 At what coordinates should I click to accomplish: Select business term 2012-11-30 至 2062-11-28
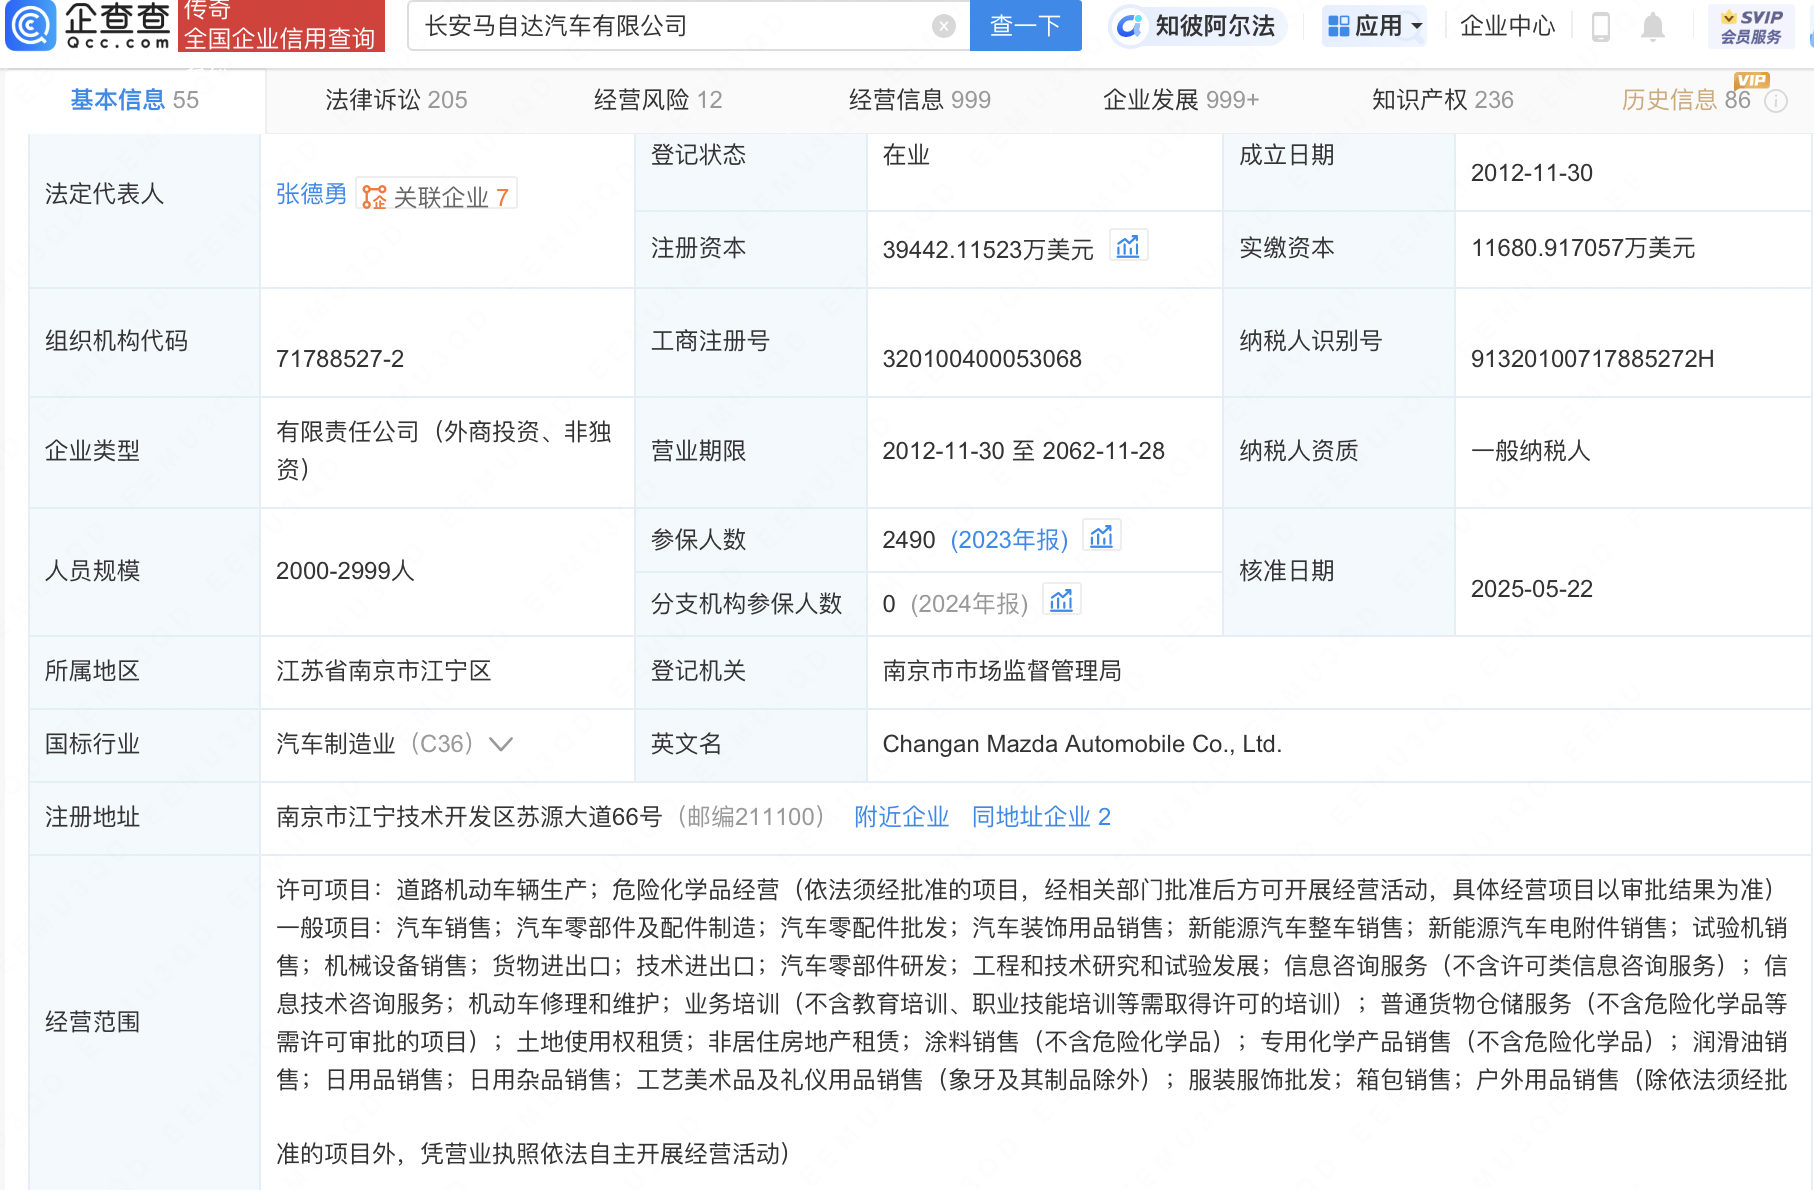point(1023,451)
